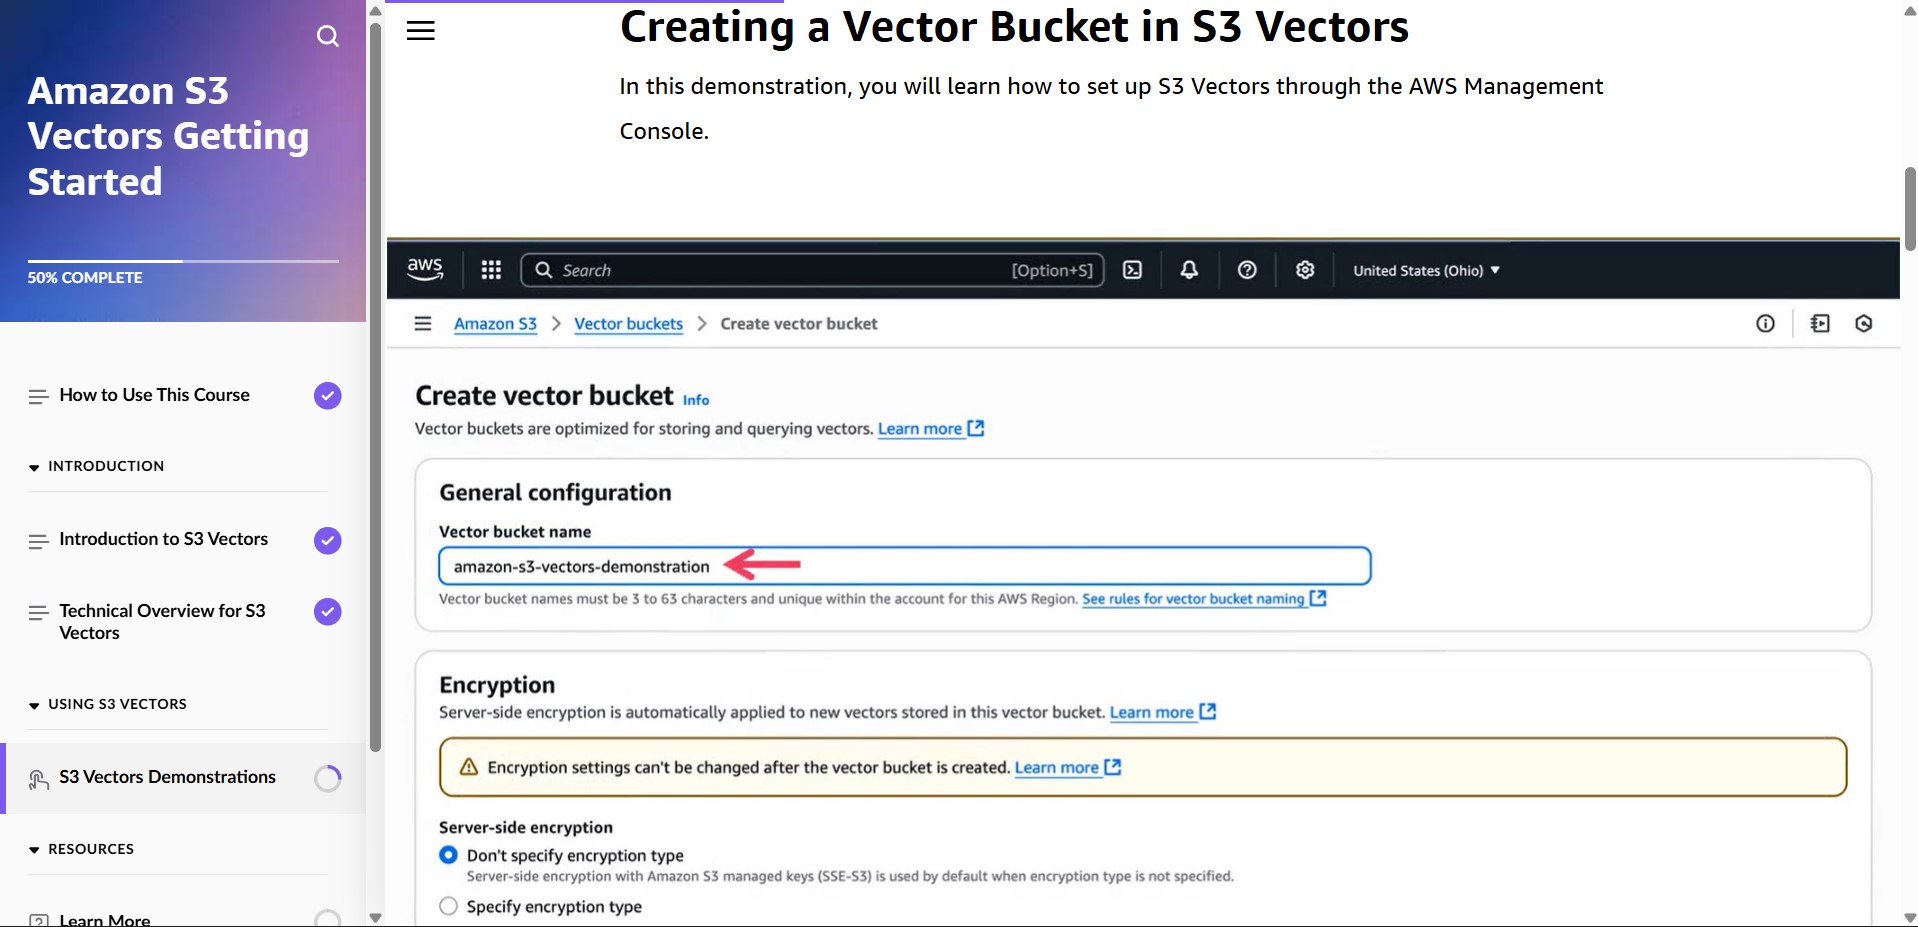Open the S3 console side navigation menu
Screen dimensions: 1918x927
[422, 323]
